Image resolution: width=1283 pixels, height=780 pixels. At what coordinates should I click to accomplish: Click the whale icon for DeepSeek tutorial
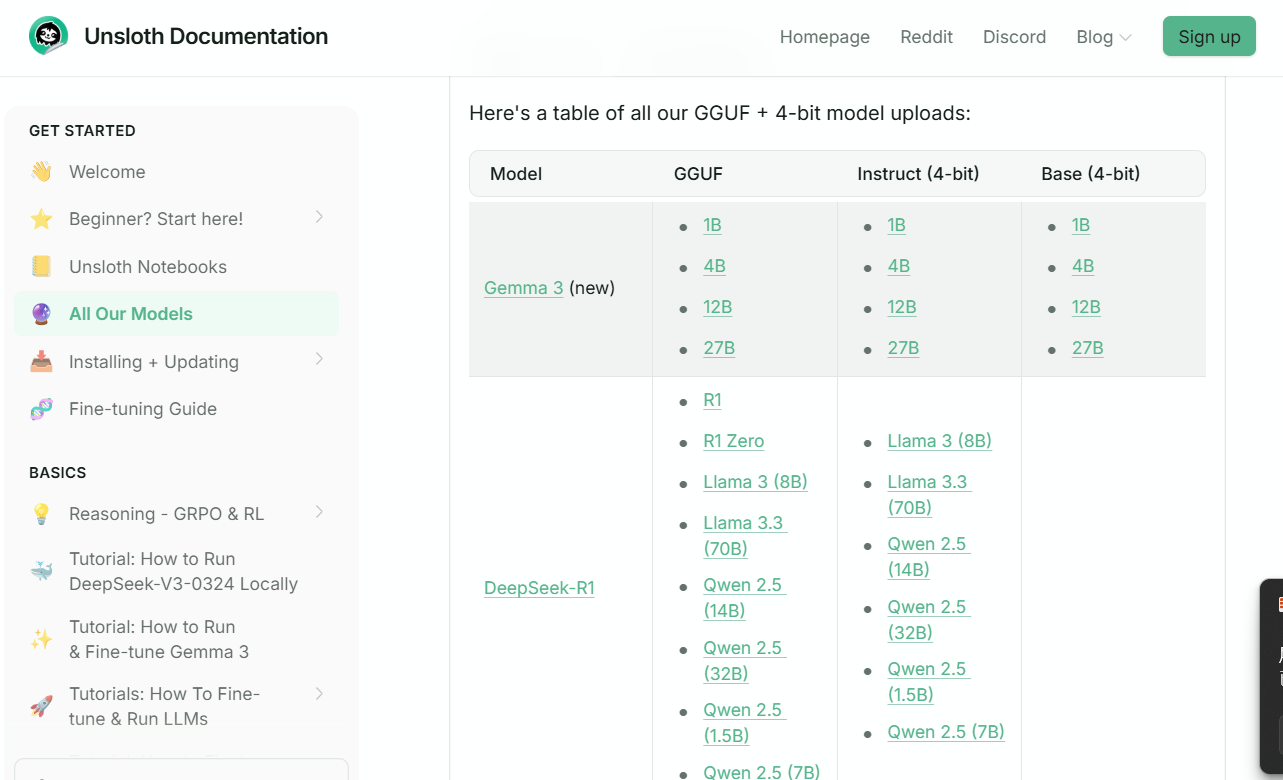(41, 571)
